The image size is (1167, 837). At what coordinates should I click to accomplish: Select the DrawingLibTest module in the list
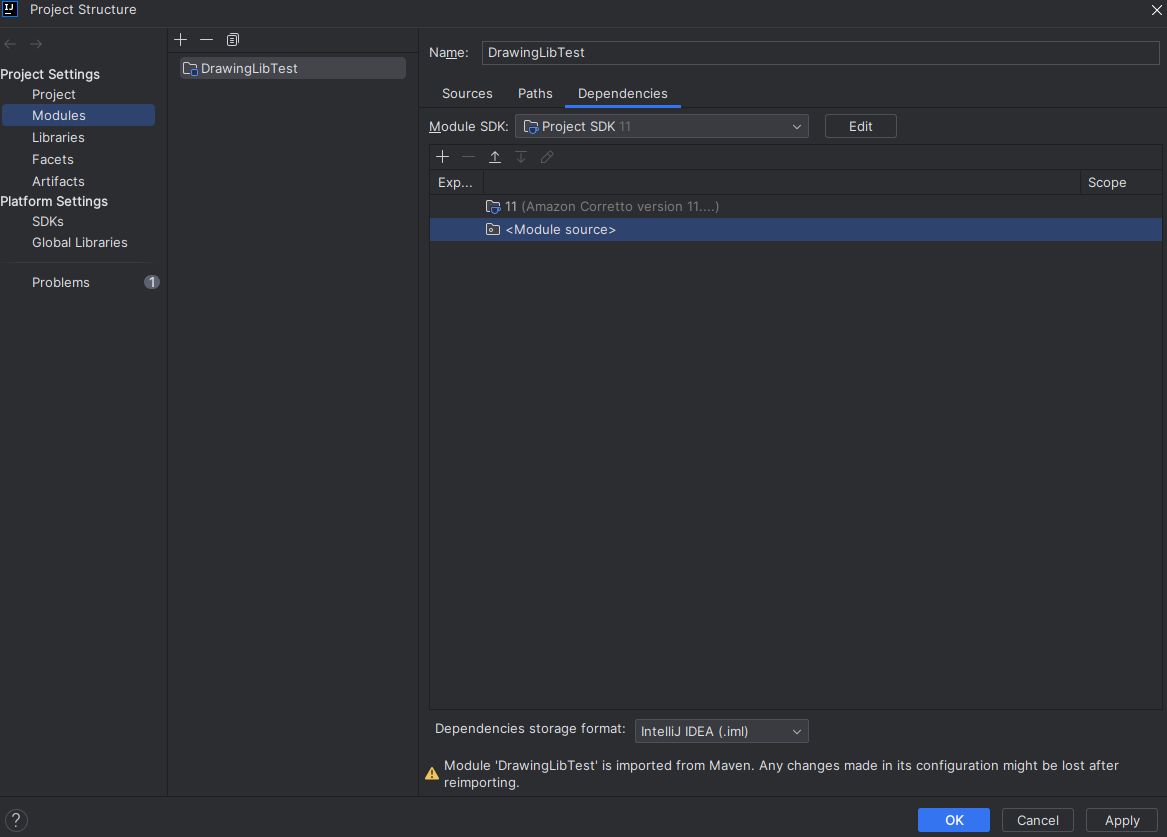click(292, 68)
